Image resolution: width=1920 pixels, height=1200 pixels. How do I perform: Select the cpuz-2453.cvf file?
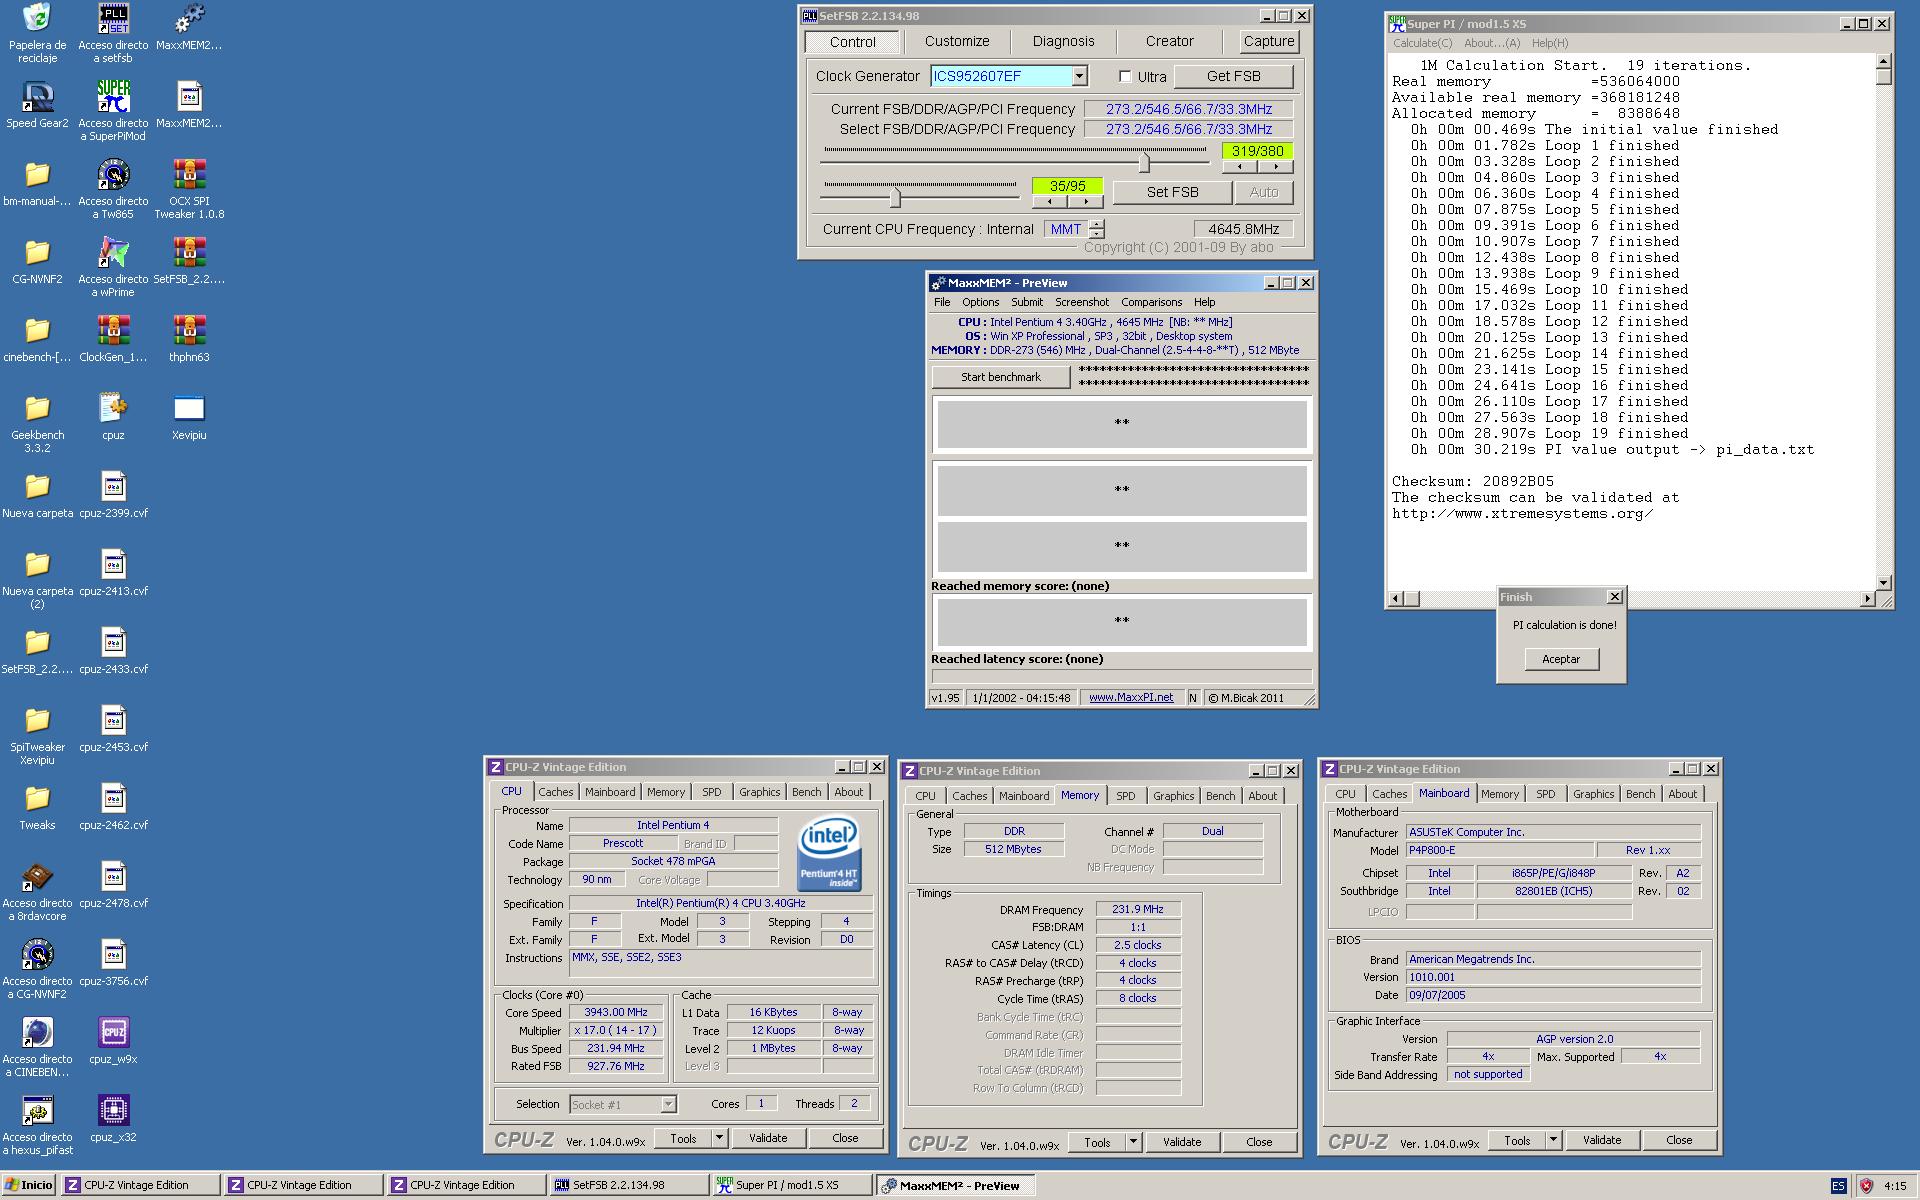(x=113, y=728)
